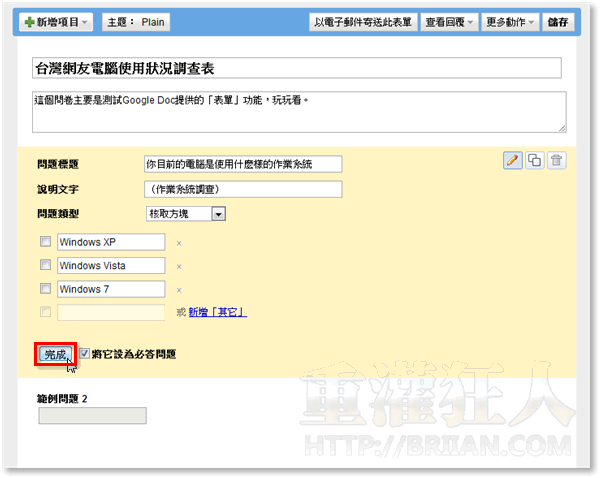Viewport: 600px width, 478px height.
Task: Edit the form title field
Action: pyautogui.click(x=297, y=68)
